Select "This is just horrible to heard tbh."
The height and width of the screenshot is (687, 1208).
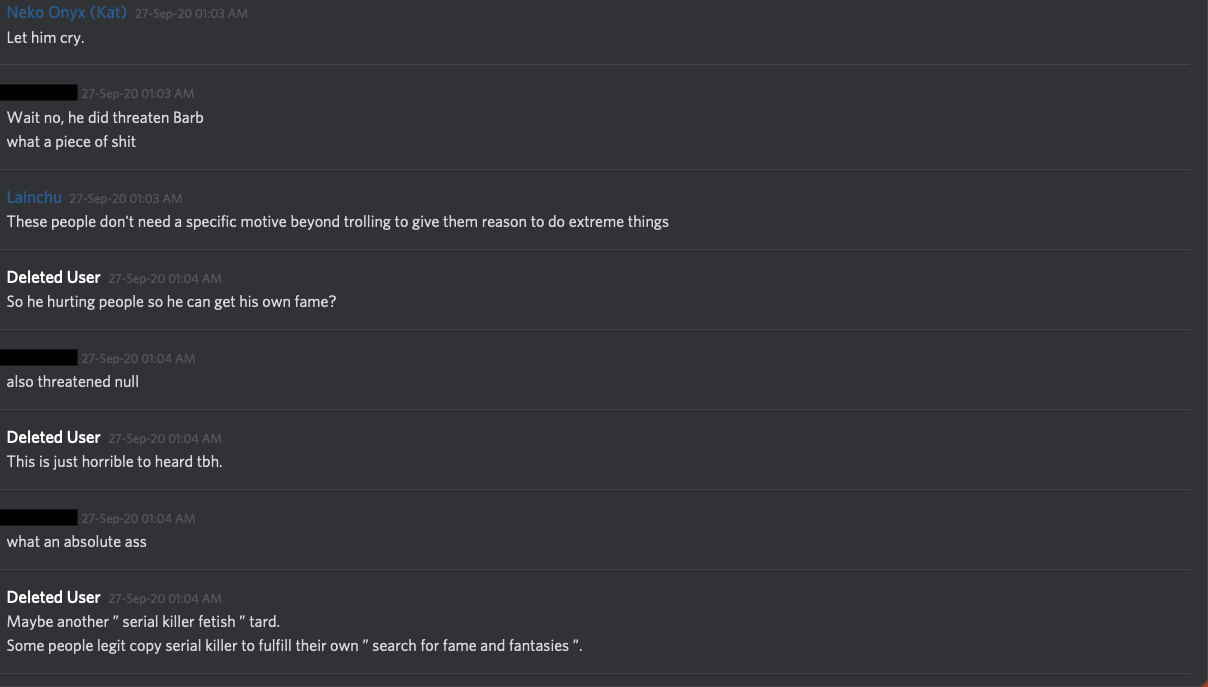click(114, 462)
